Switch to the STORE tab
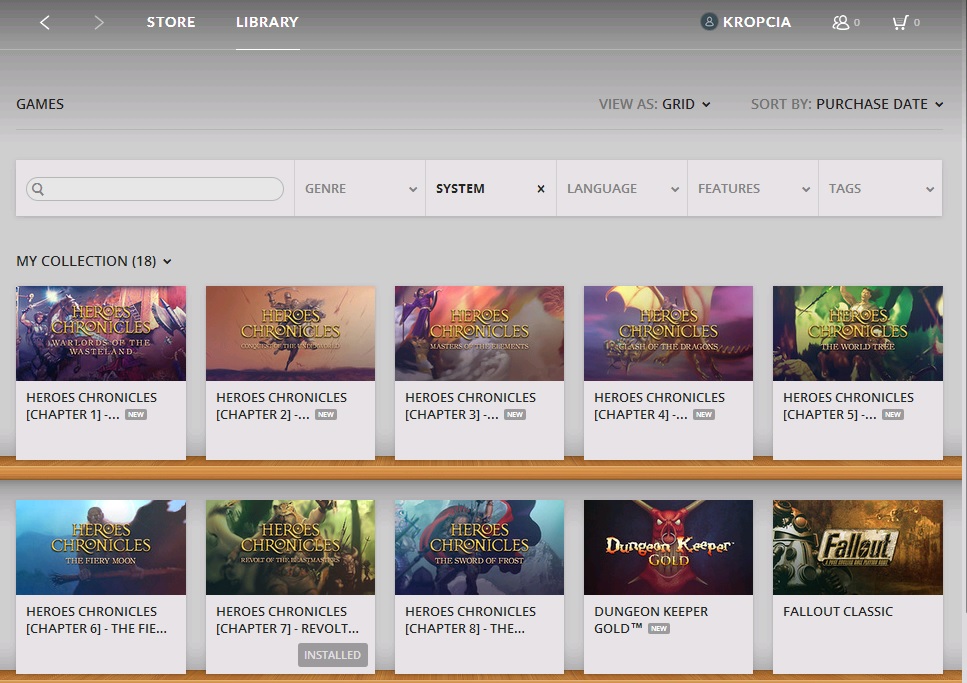This screenshot has width=967, height=683. [171, 22]
